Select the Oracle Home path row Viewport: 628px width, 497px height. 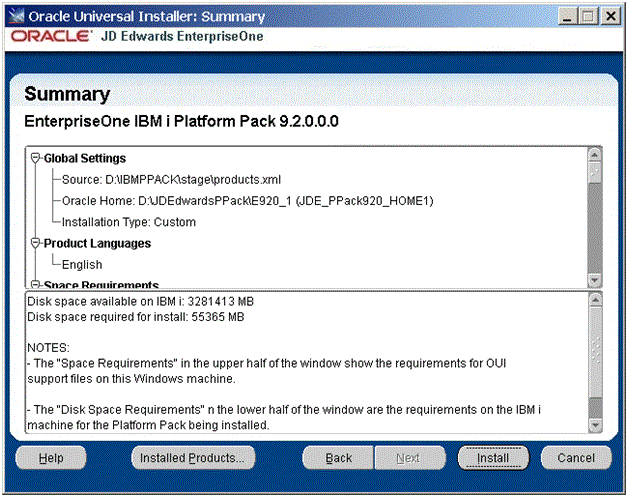tap(248, 201)
